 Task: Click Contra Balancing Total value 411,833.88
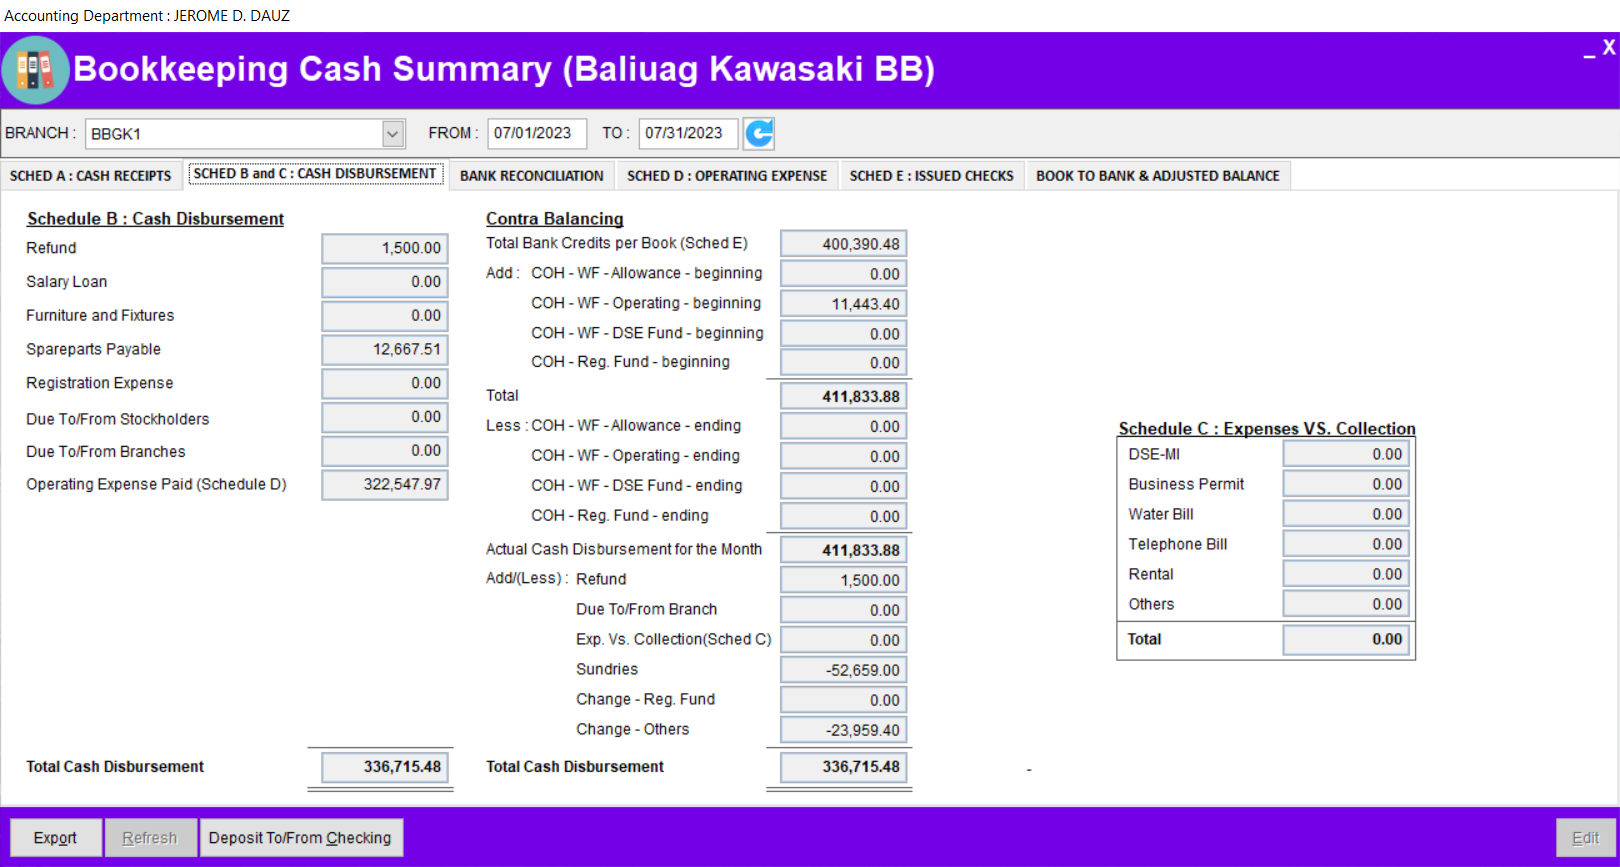844,397
